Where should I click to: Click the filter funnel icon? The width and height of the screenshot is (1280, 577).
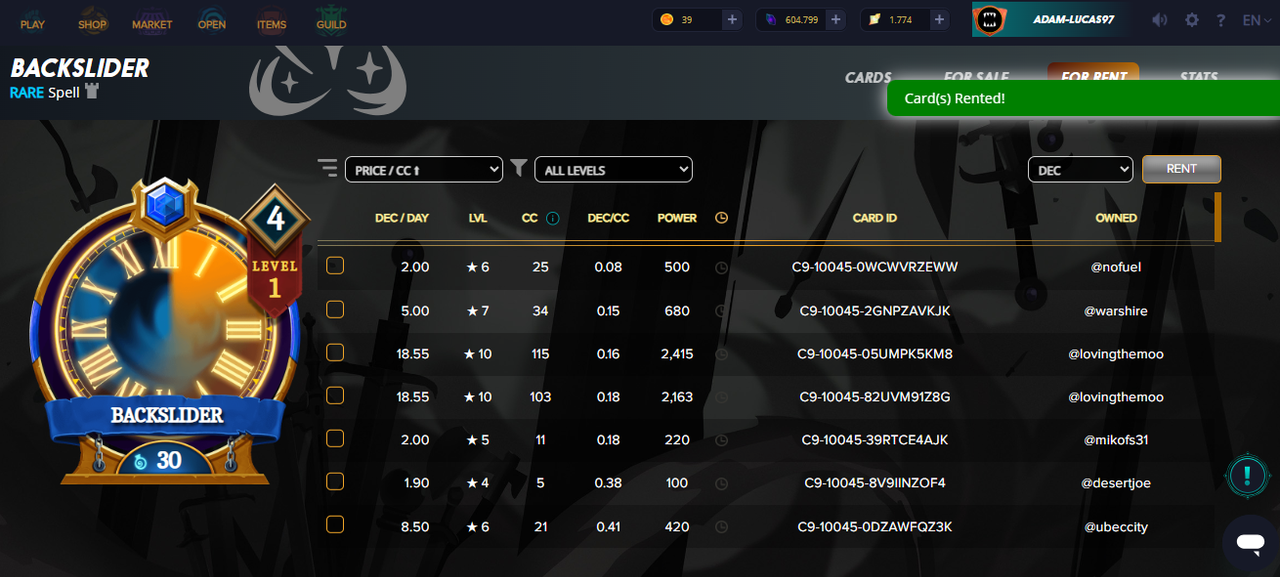click(518, 168)
